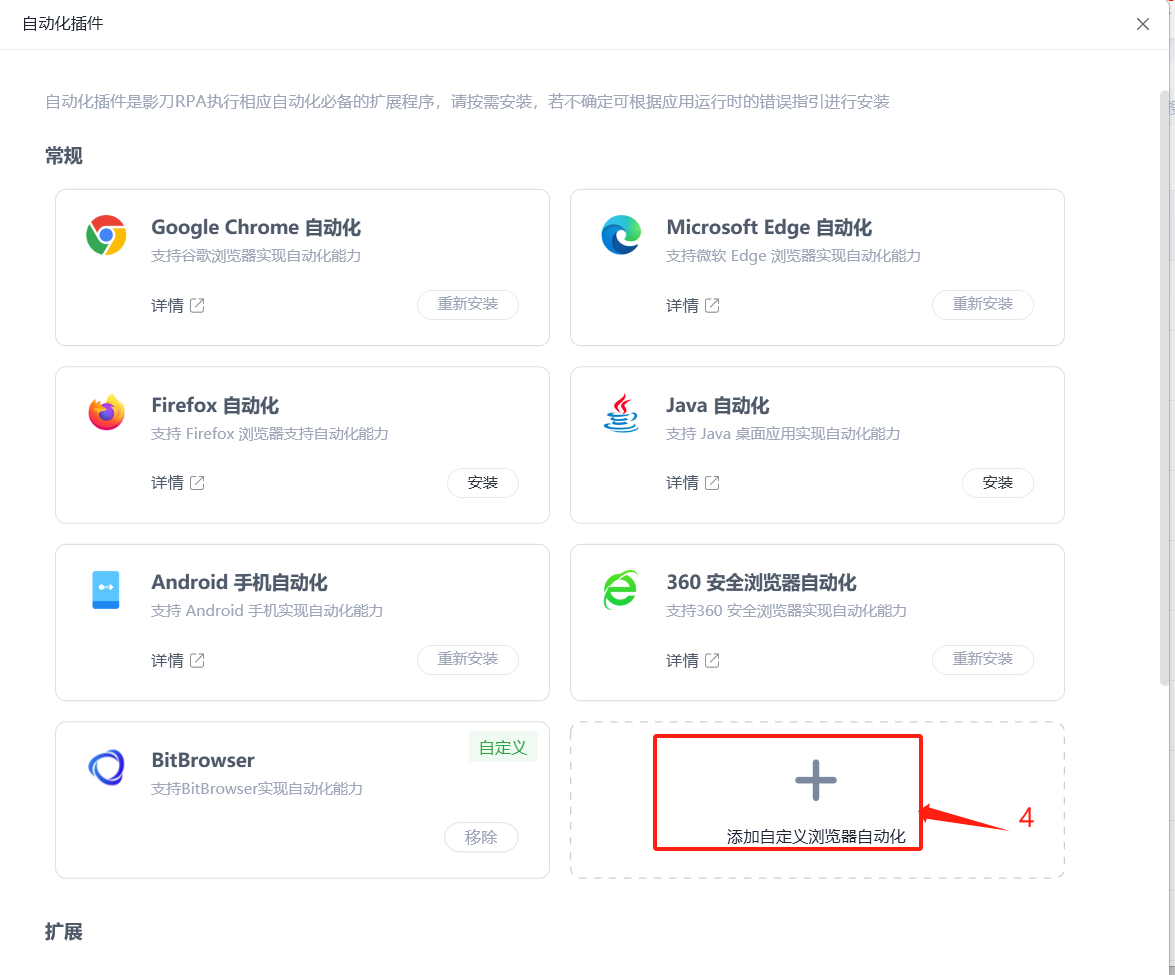Close the 自动化插件 dialog

(x=1142, y=24)
